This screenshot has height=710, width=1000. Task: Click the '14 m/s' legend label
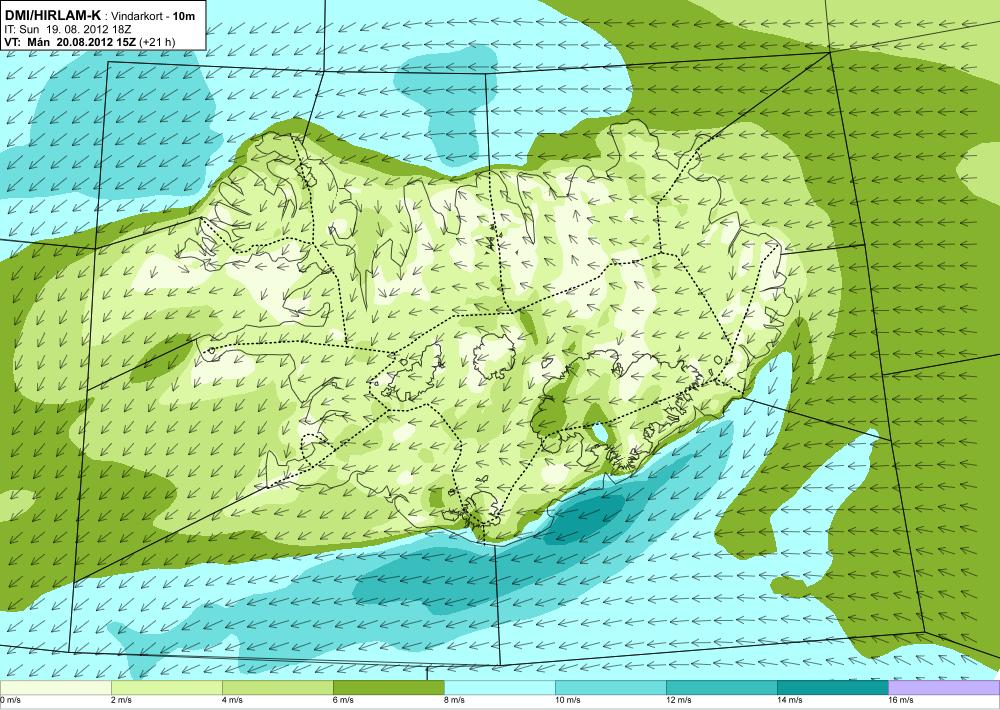[789, 700]
